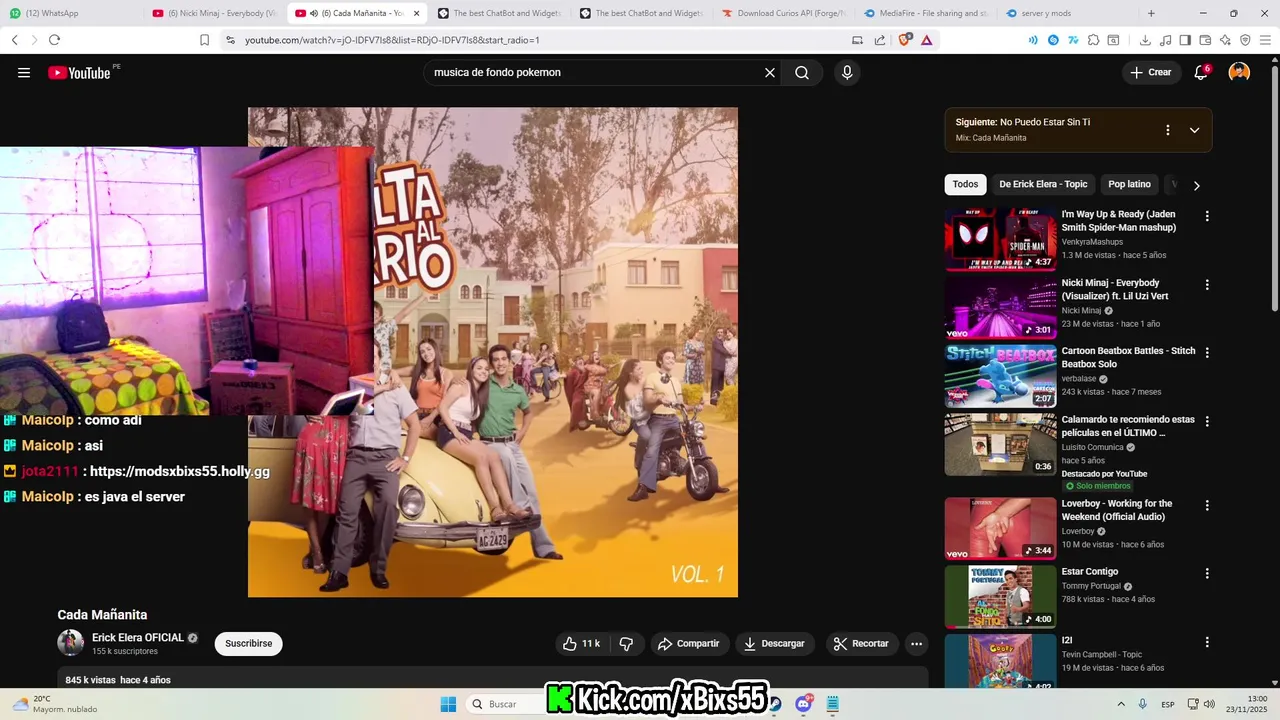Share this page from address bar
Viewport: 1280px width, 720px height.
coord(880,40)
